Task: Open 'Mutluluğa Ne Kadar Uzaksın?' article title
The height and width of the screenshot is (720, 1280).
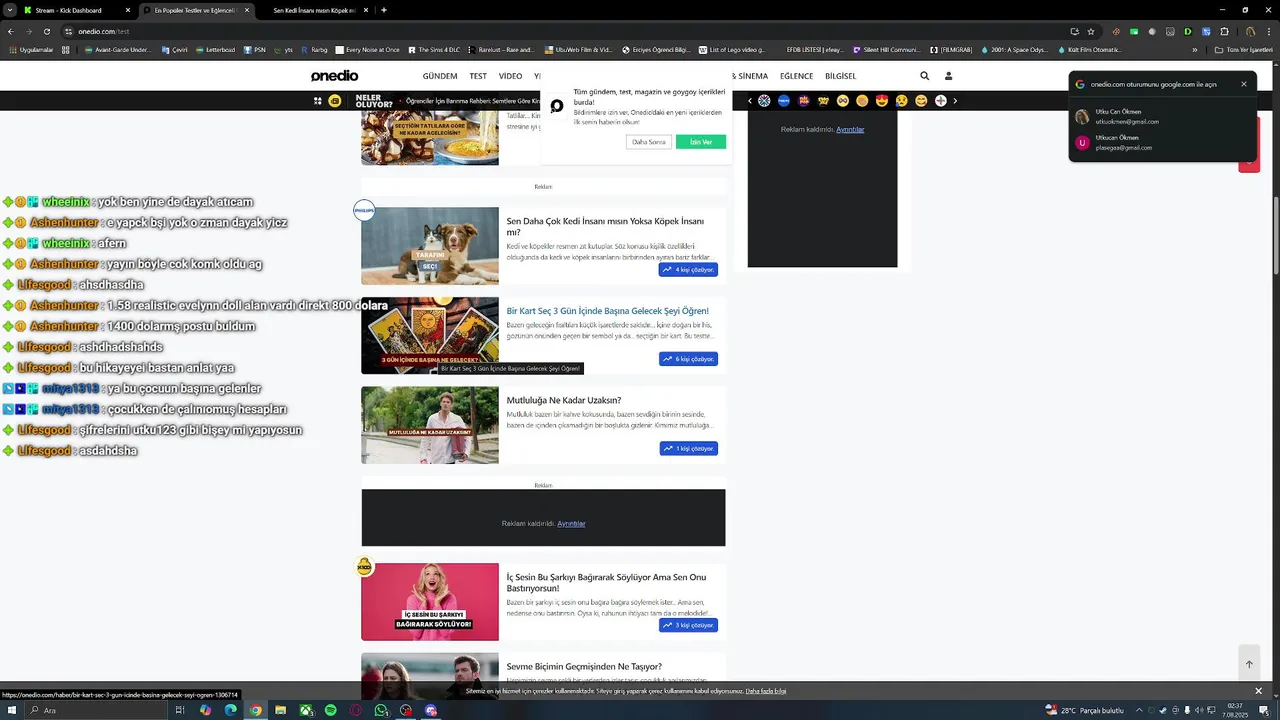Action: pos(564,400)
